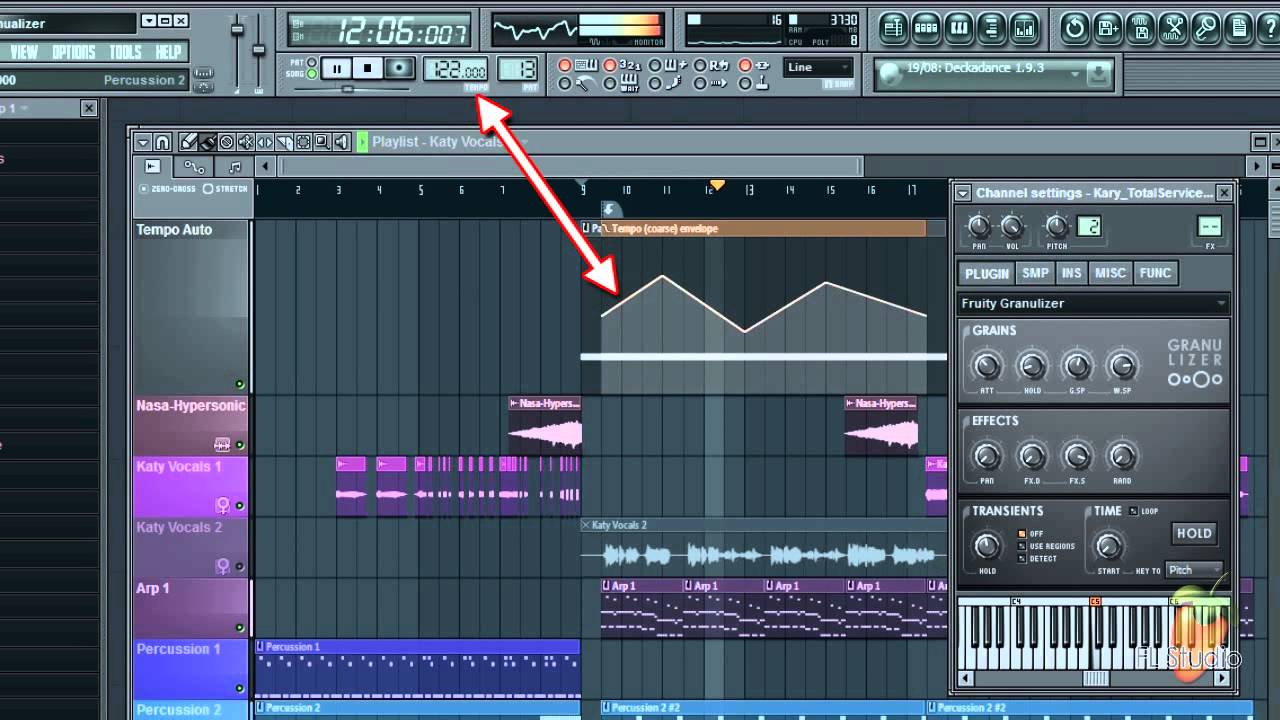Toggle the Playlist snap magnet icon
Viewport: 1280px width, 720px height.
pos(162,142)
